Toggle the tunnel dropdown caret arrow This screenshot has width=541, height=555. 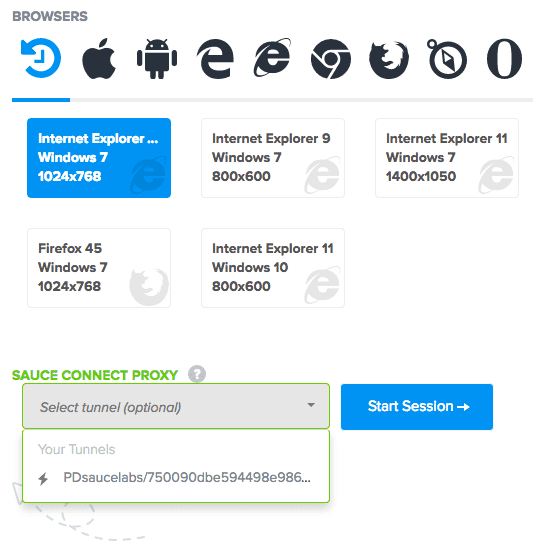(x=311, y=405)
